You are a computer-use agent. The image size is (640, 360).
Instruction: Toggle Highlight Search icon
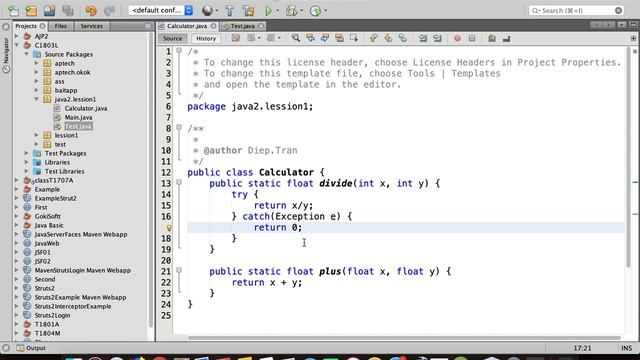tap(339, 38)
